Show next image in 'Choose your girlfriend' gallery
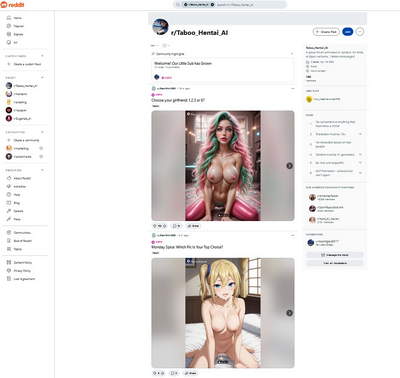Viewport: 400px width, 378px height. [289, 166]
